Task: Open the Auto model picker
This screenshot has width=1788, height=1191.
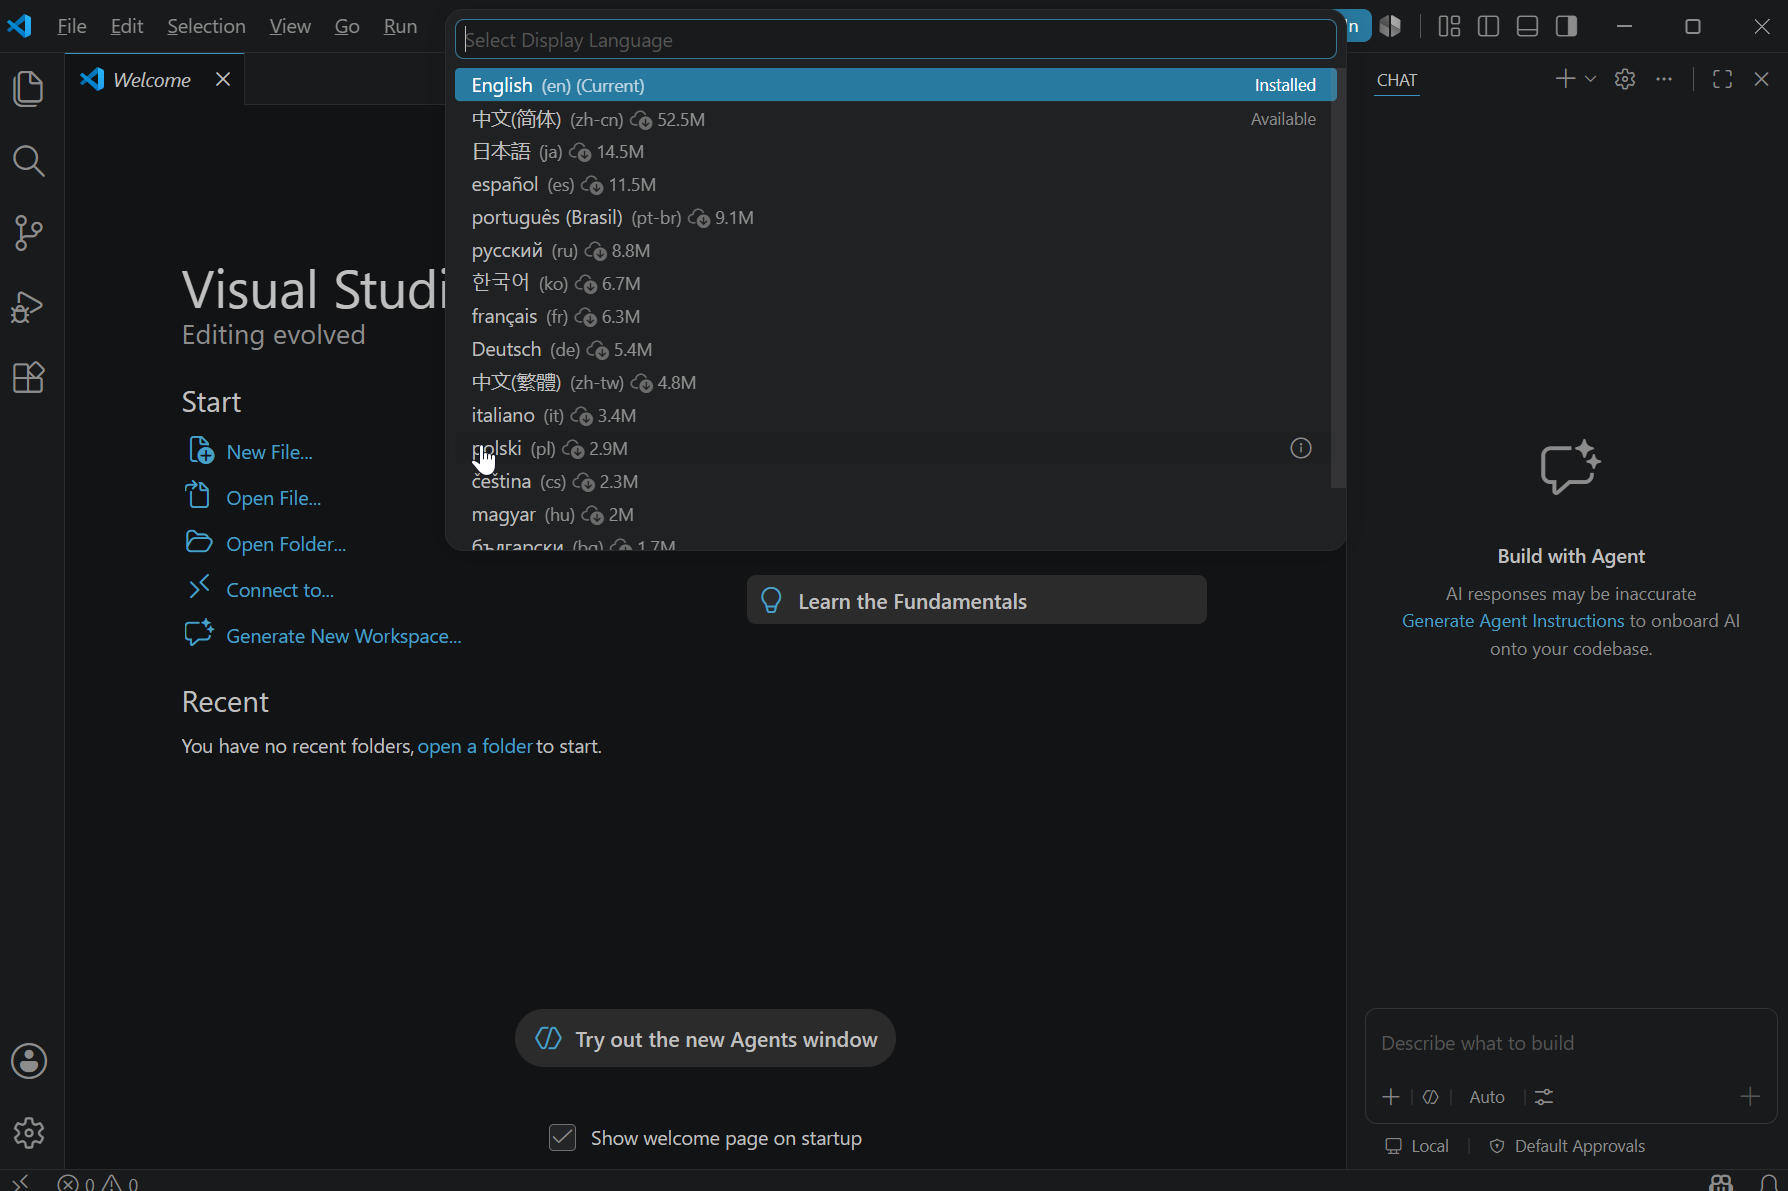Action: 1487,1097
